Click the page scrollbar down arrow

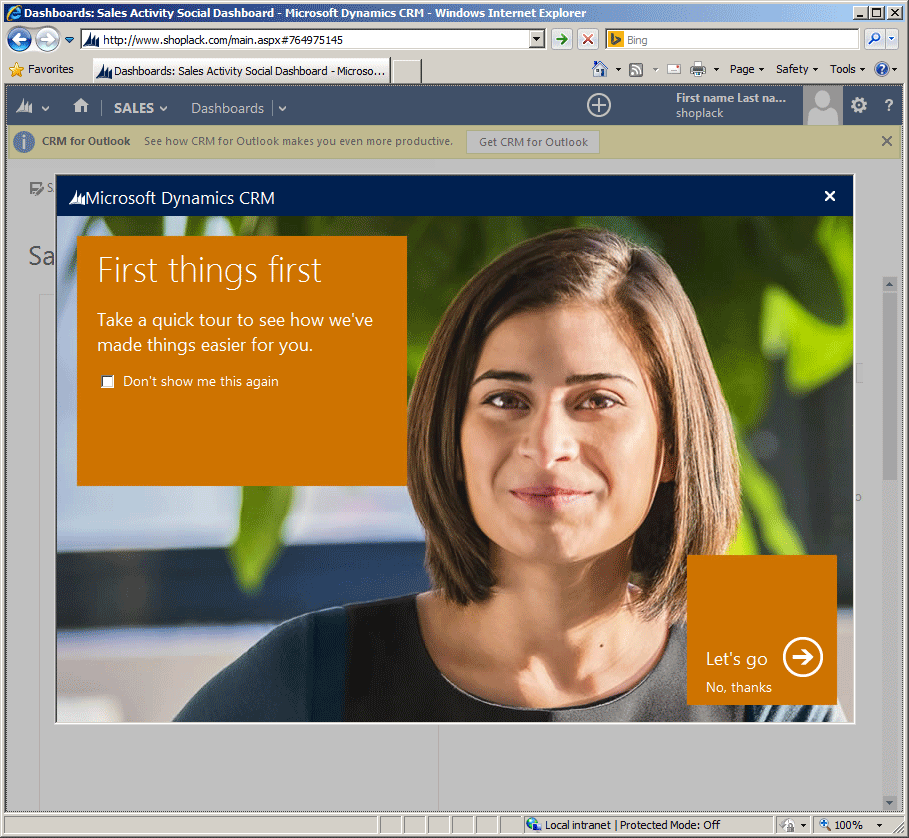[x=889, y=803]
